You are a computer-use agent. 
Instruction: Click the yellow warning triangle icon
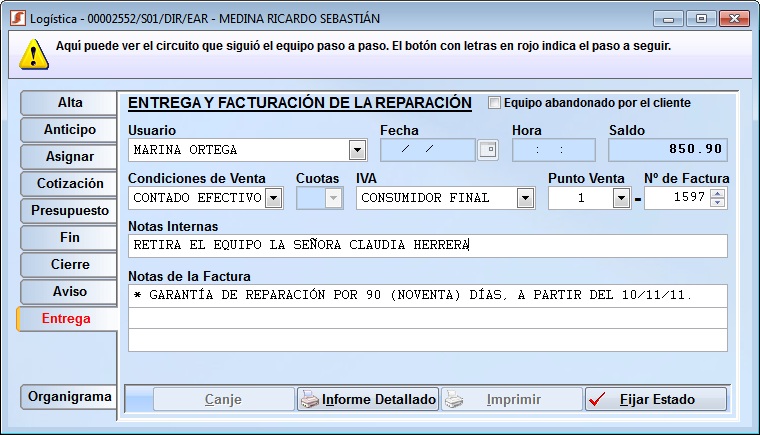click(36, 53)
